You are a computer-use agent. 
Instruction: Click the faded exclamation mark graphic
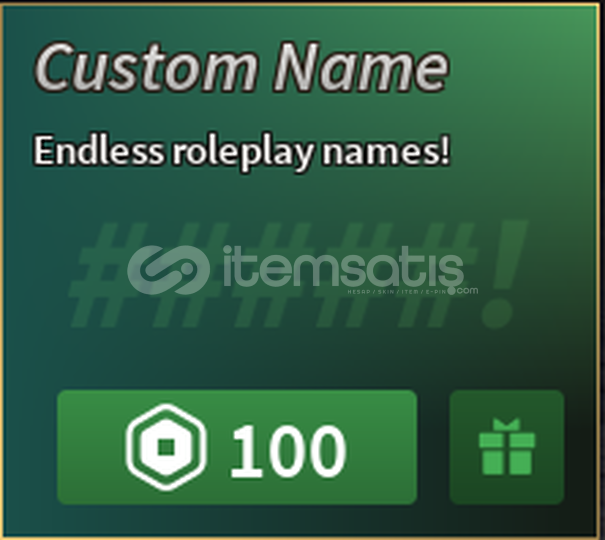503,274
